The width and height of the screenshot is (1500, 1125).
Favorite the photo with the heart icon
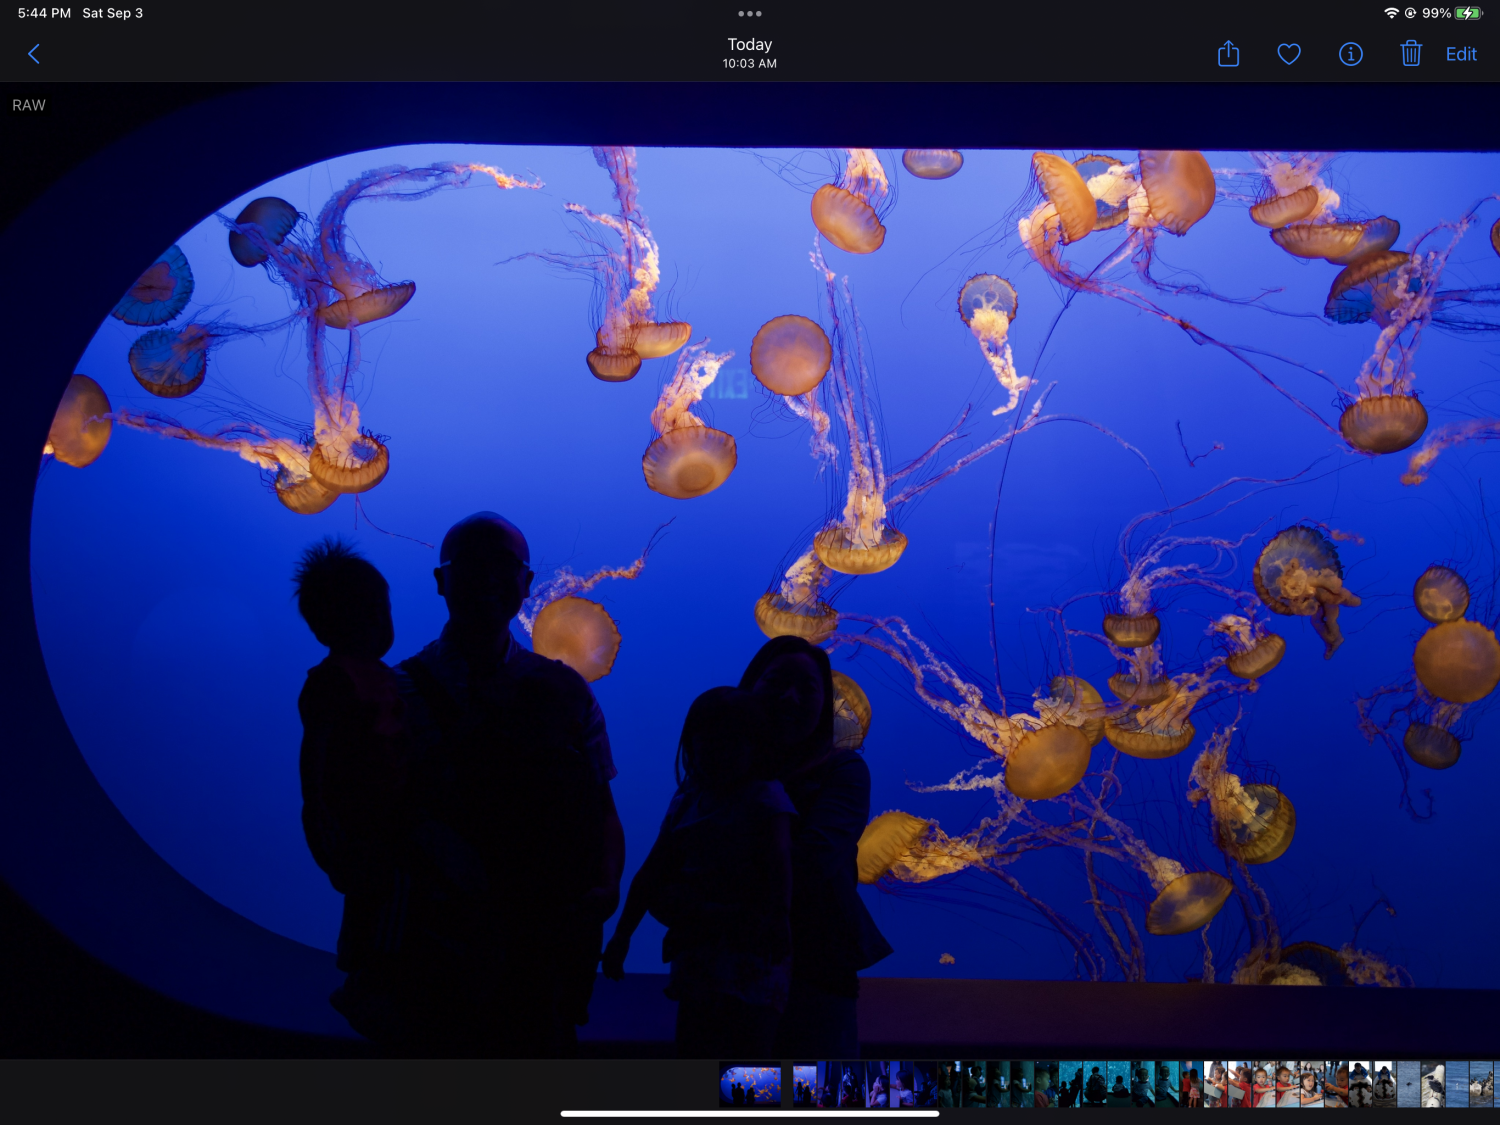point(1289,54)
